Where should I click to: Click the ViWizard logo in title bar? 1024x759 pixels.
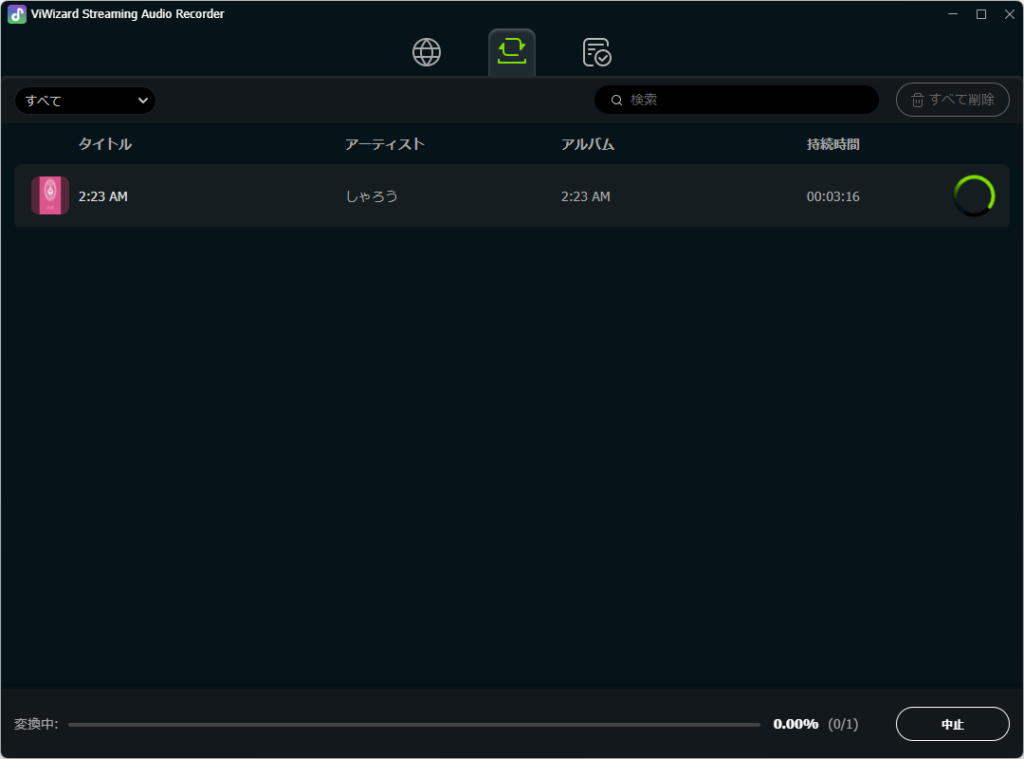pos(16,14)
